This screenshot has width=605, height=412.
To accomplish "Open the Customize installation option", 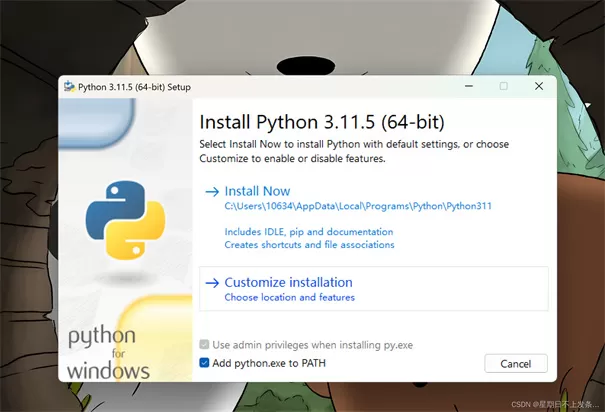I will tap(373, 288).
